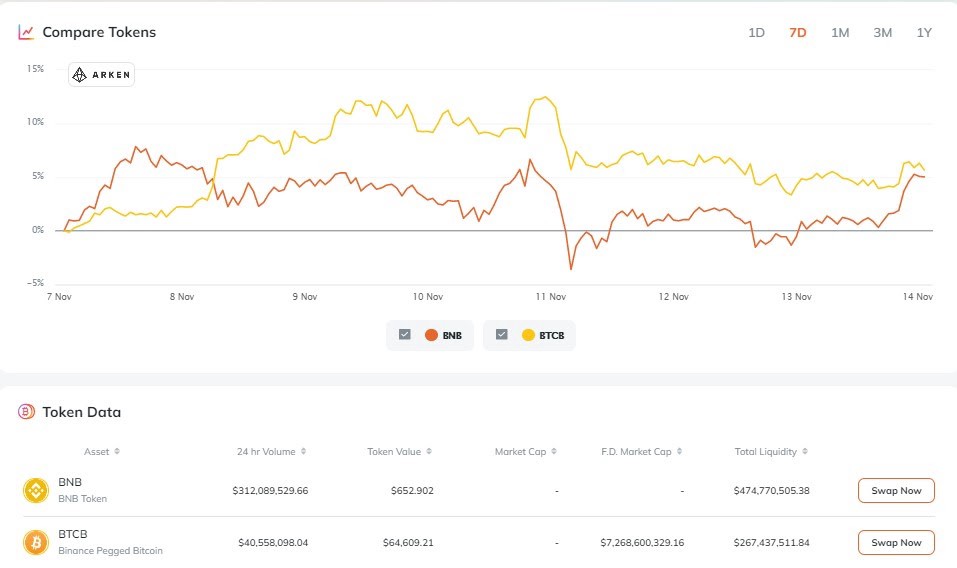
Task: Click the Token Data coin icon
Action: pyautogui.click(x=26, y=412)
